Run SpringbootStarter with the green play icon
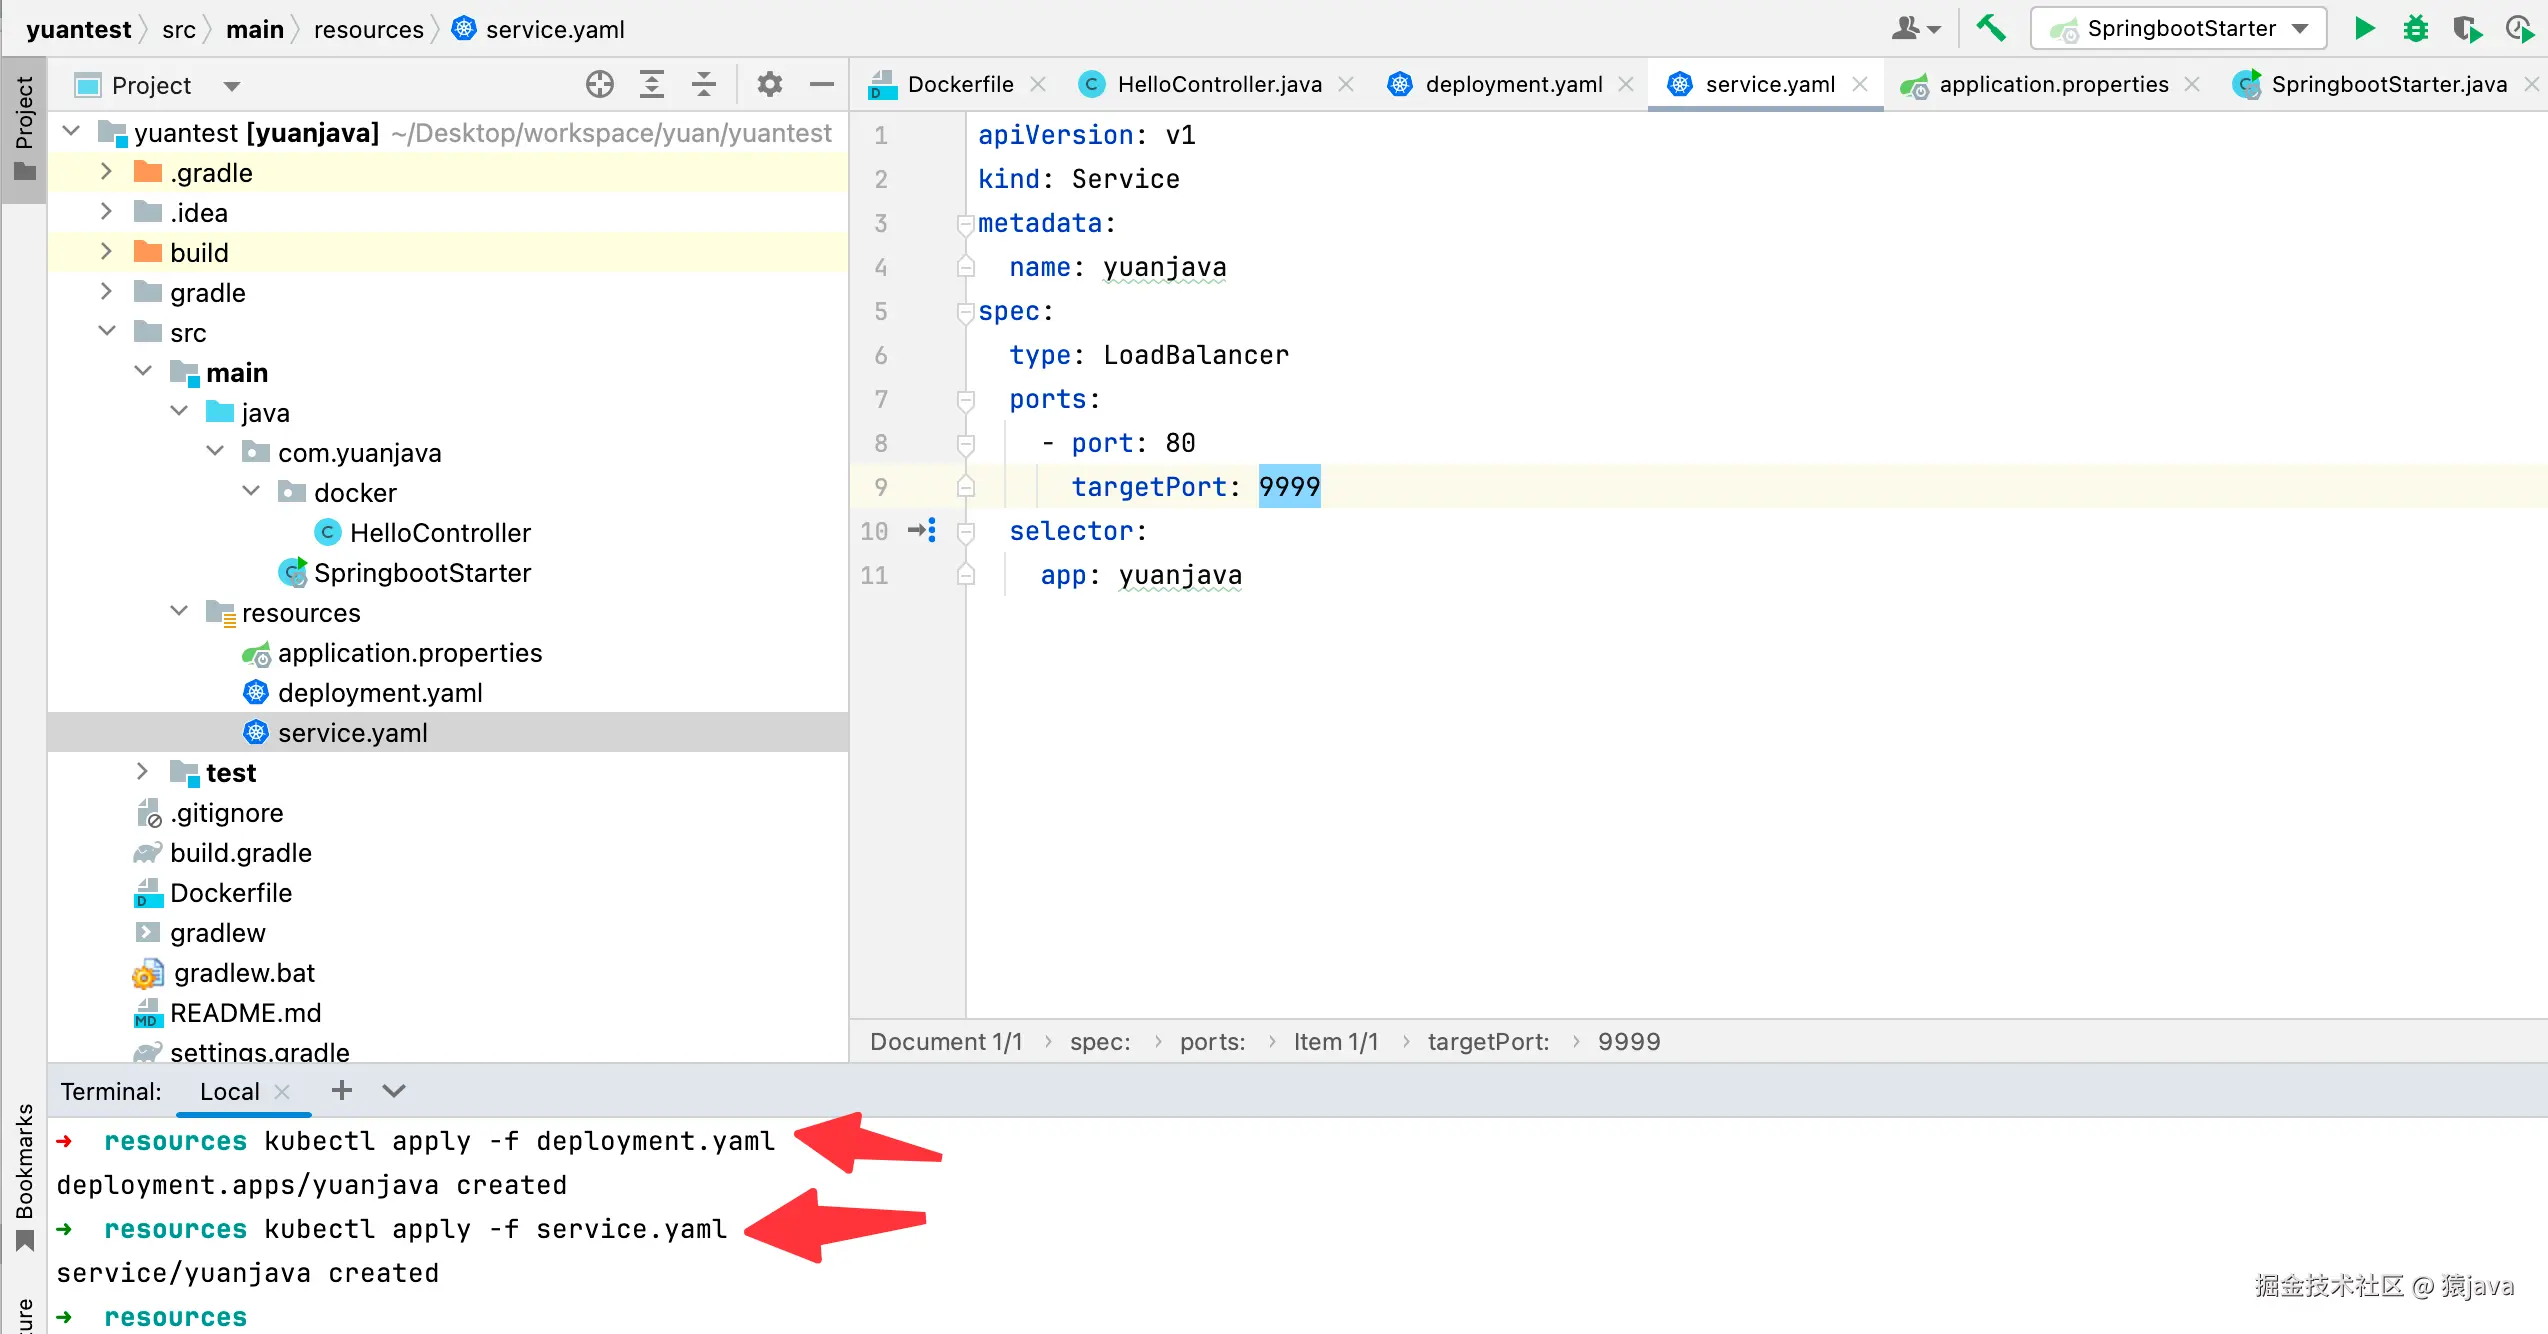2548x1334 pixels. tap(2364, 28)
